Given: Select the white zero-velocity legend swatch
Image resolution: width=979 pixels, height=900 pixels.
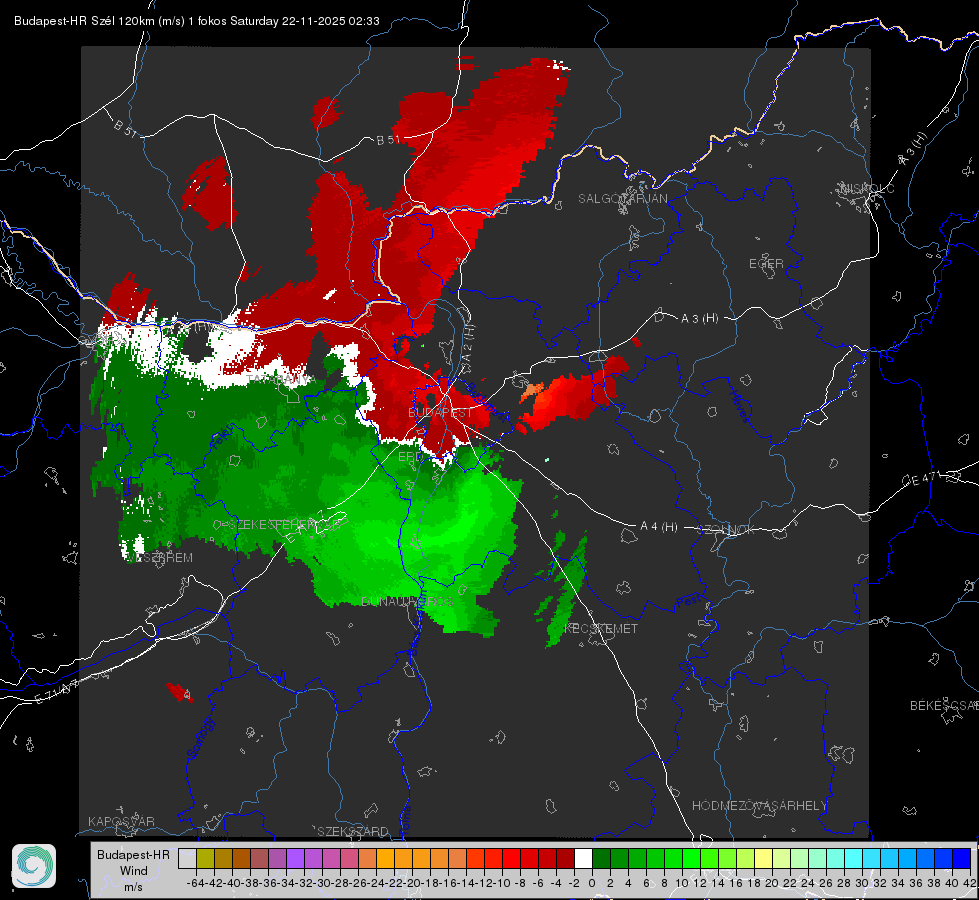Looking at the screenshot, I should [x=583, y=858].
